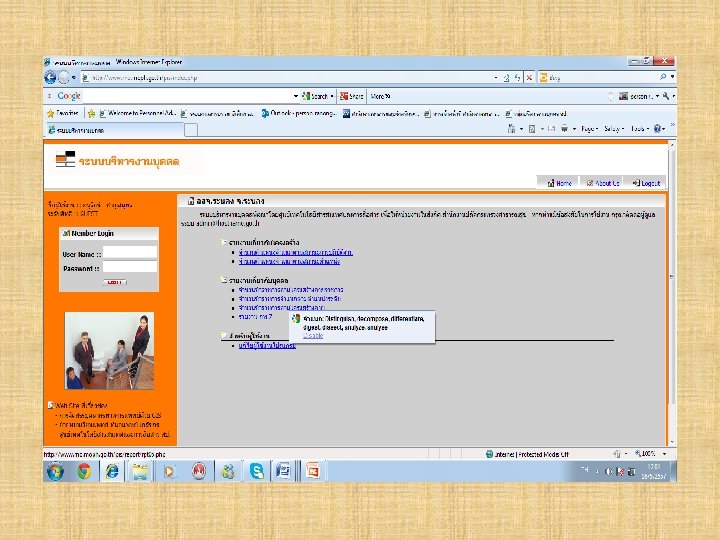Expand the address bar URL dropdown
Image resolution: width=720 pixels, height=540 pixels.
[x=496, y=78]
